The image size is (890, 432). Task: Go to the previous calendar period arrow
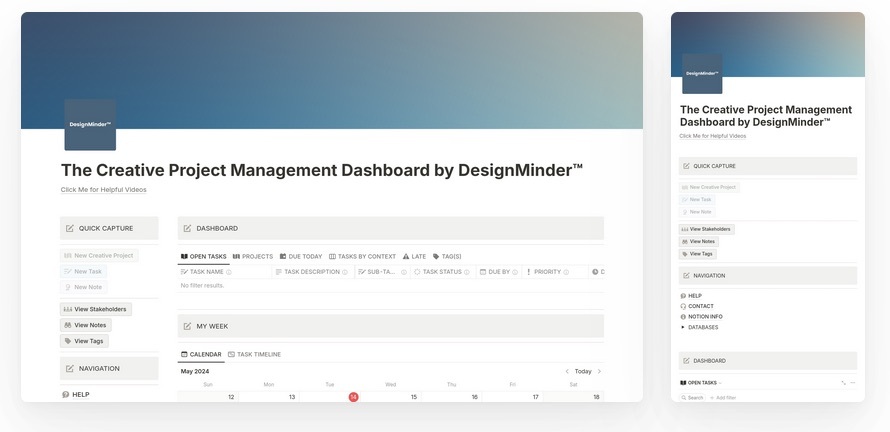[x=566, y=371]
